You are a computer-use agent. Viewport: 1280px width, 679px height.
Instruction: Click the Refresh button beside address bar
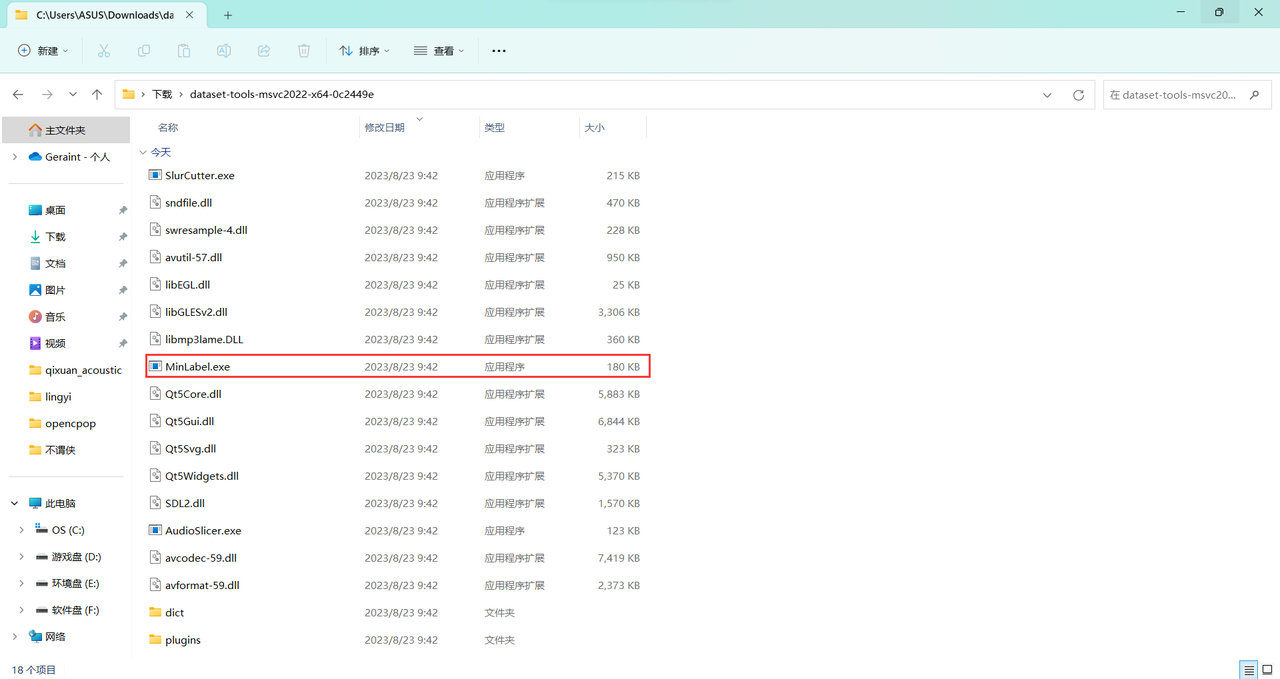(x=1078, y=95)
